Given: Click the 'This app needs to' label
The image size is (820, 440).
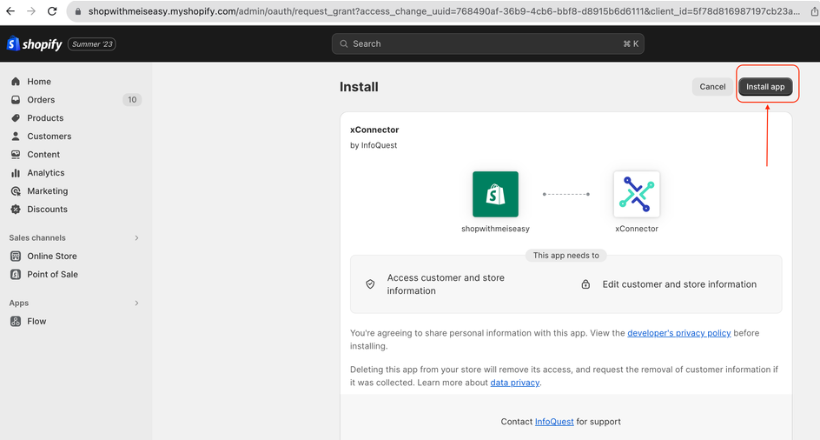Looking at the screenshot, I should pyautogui.click(x=566, y=256).
